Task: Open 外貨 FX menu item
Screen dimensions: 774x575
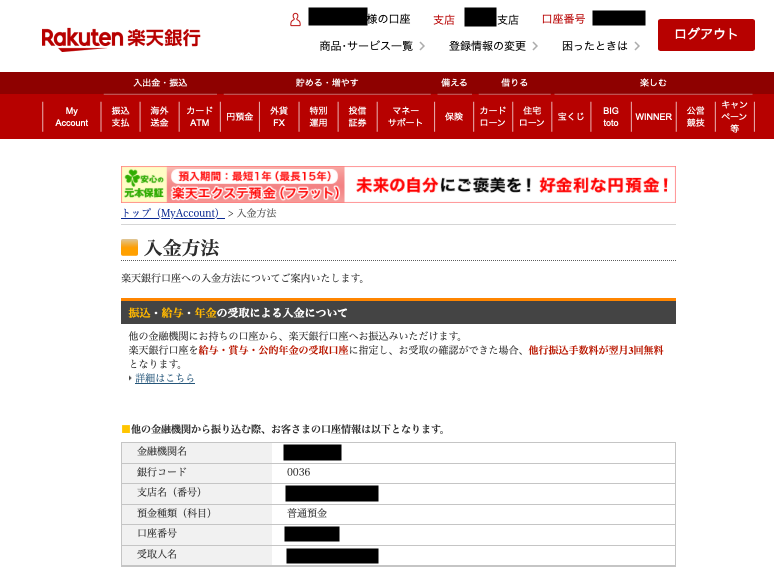Action: point(279,117)
